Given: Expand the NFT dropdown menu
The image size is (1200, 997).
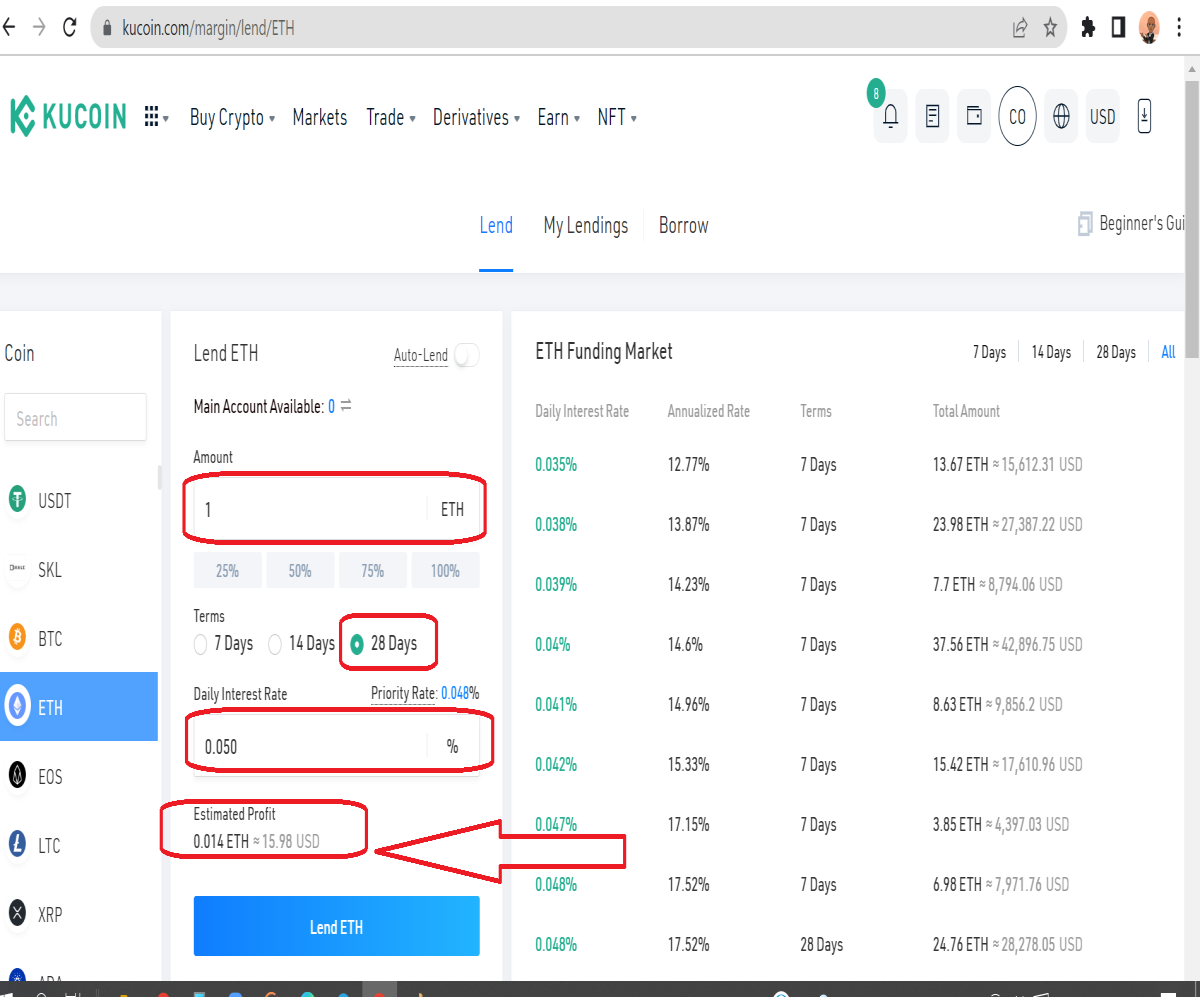Looking at the screenshot, I should click(617, 117).
